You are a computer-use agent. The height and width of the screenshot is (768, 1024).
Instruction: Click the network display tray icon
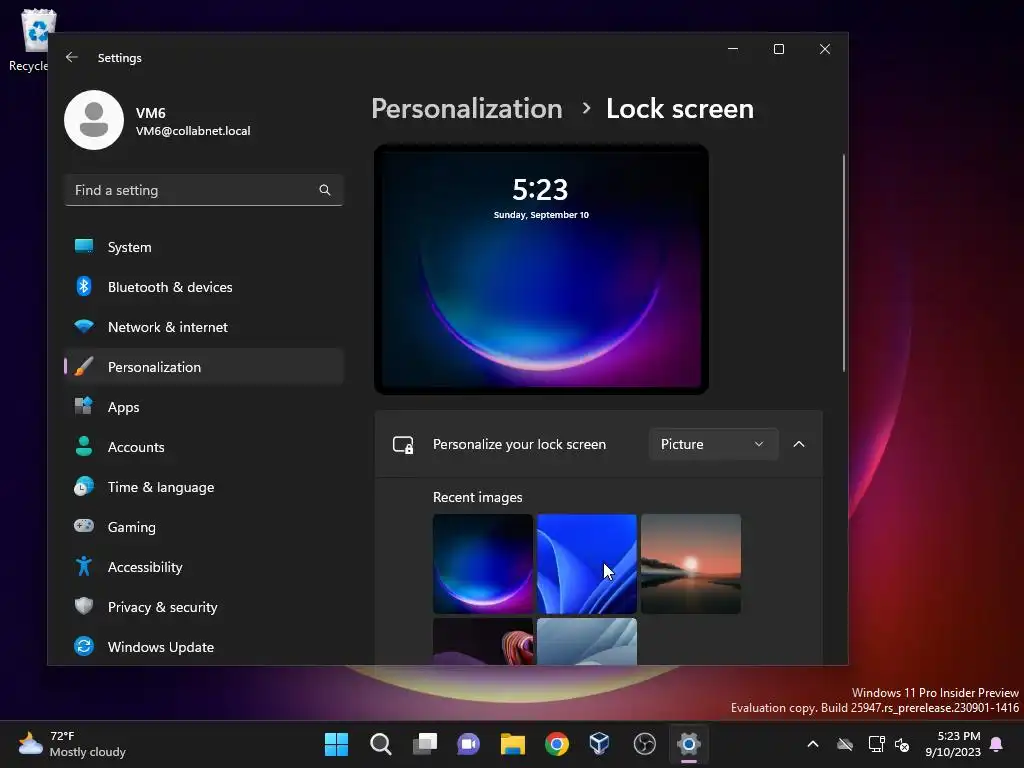coord(876,744)
